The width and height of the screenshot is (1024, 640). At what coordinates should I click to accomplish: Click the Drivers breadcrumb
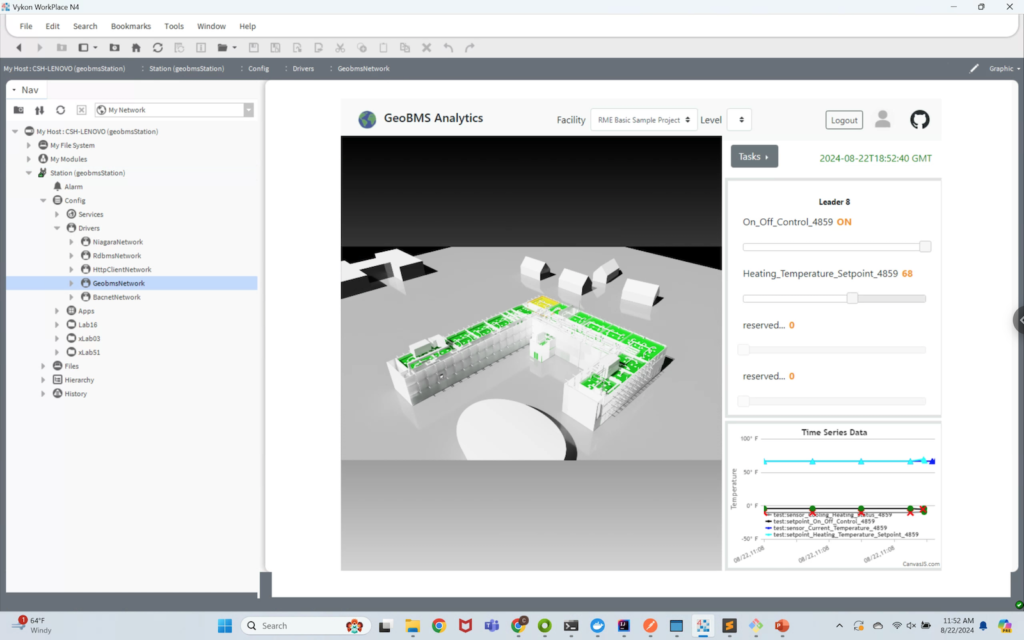coord(303,68)
